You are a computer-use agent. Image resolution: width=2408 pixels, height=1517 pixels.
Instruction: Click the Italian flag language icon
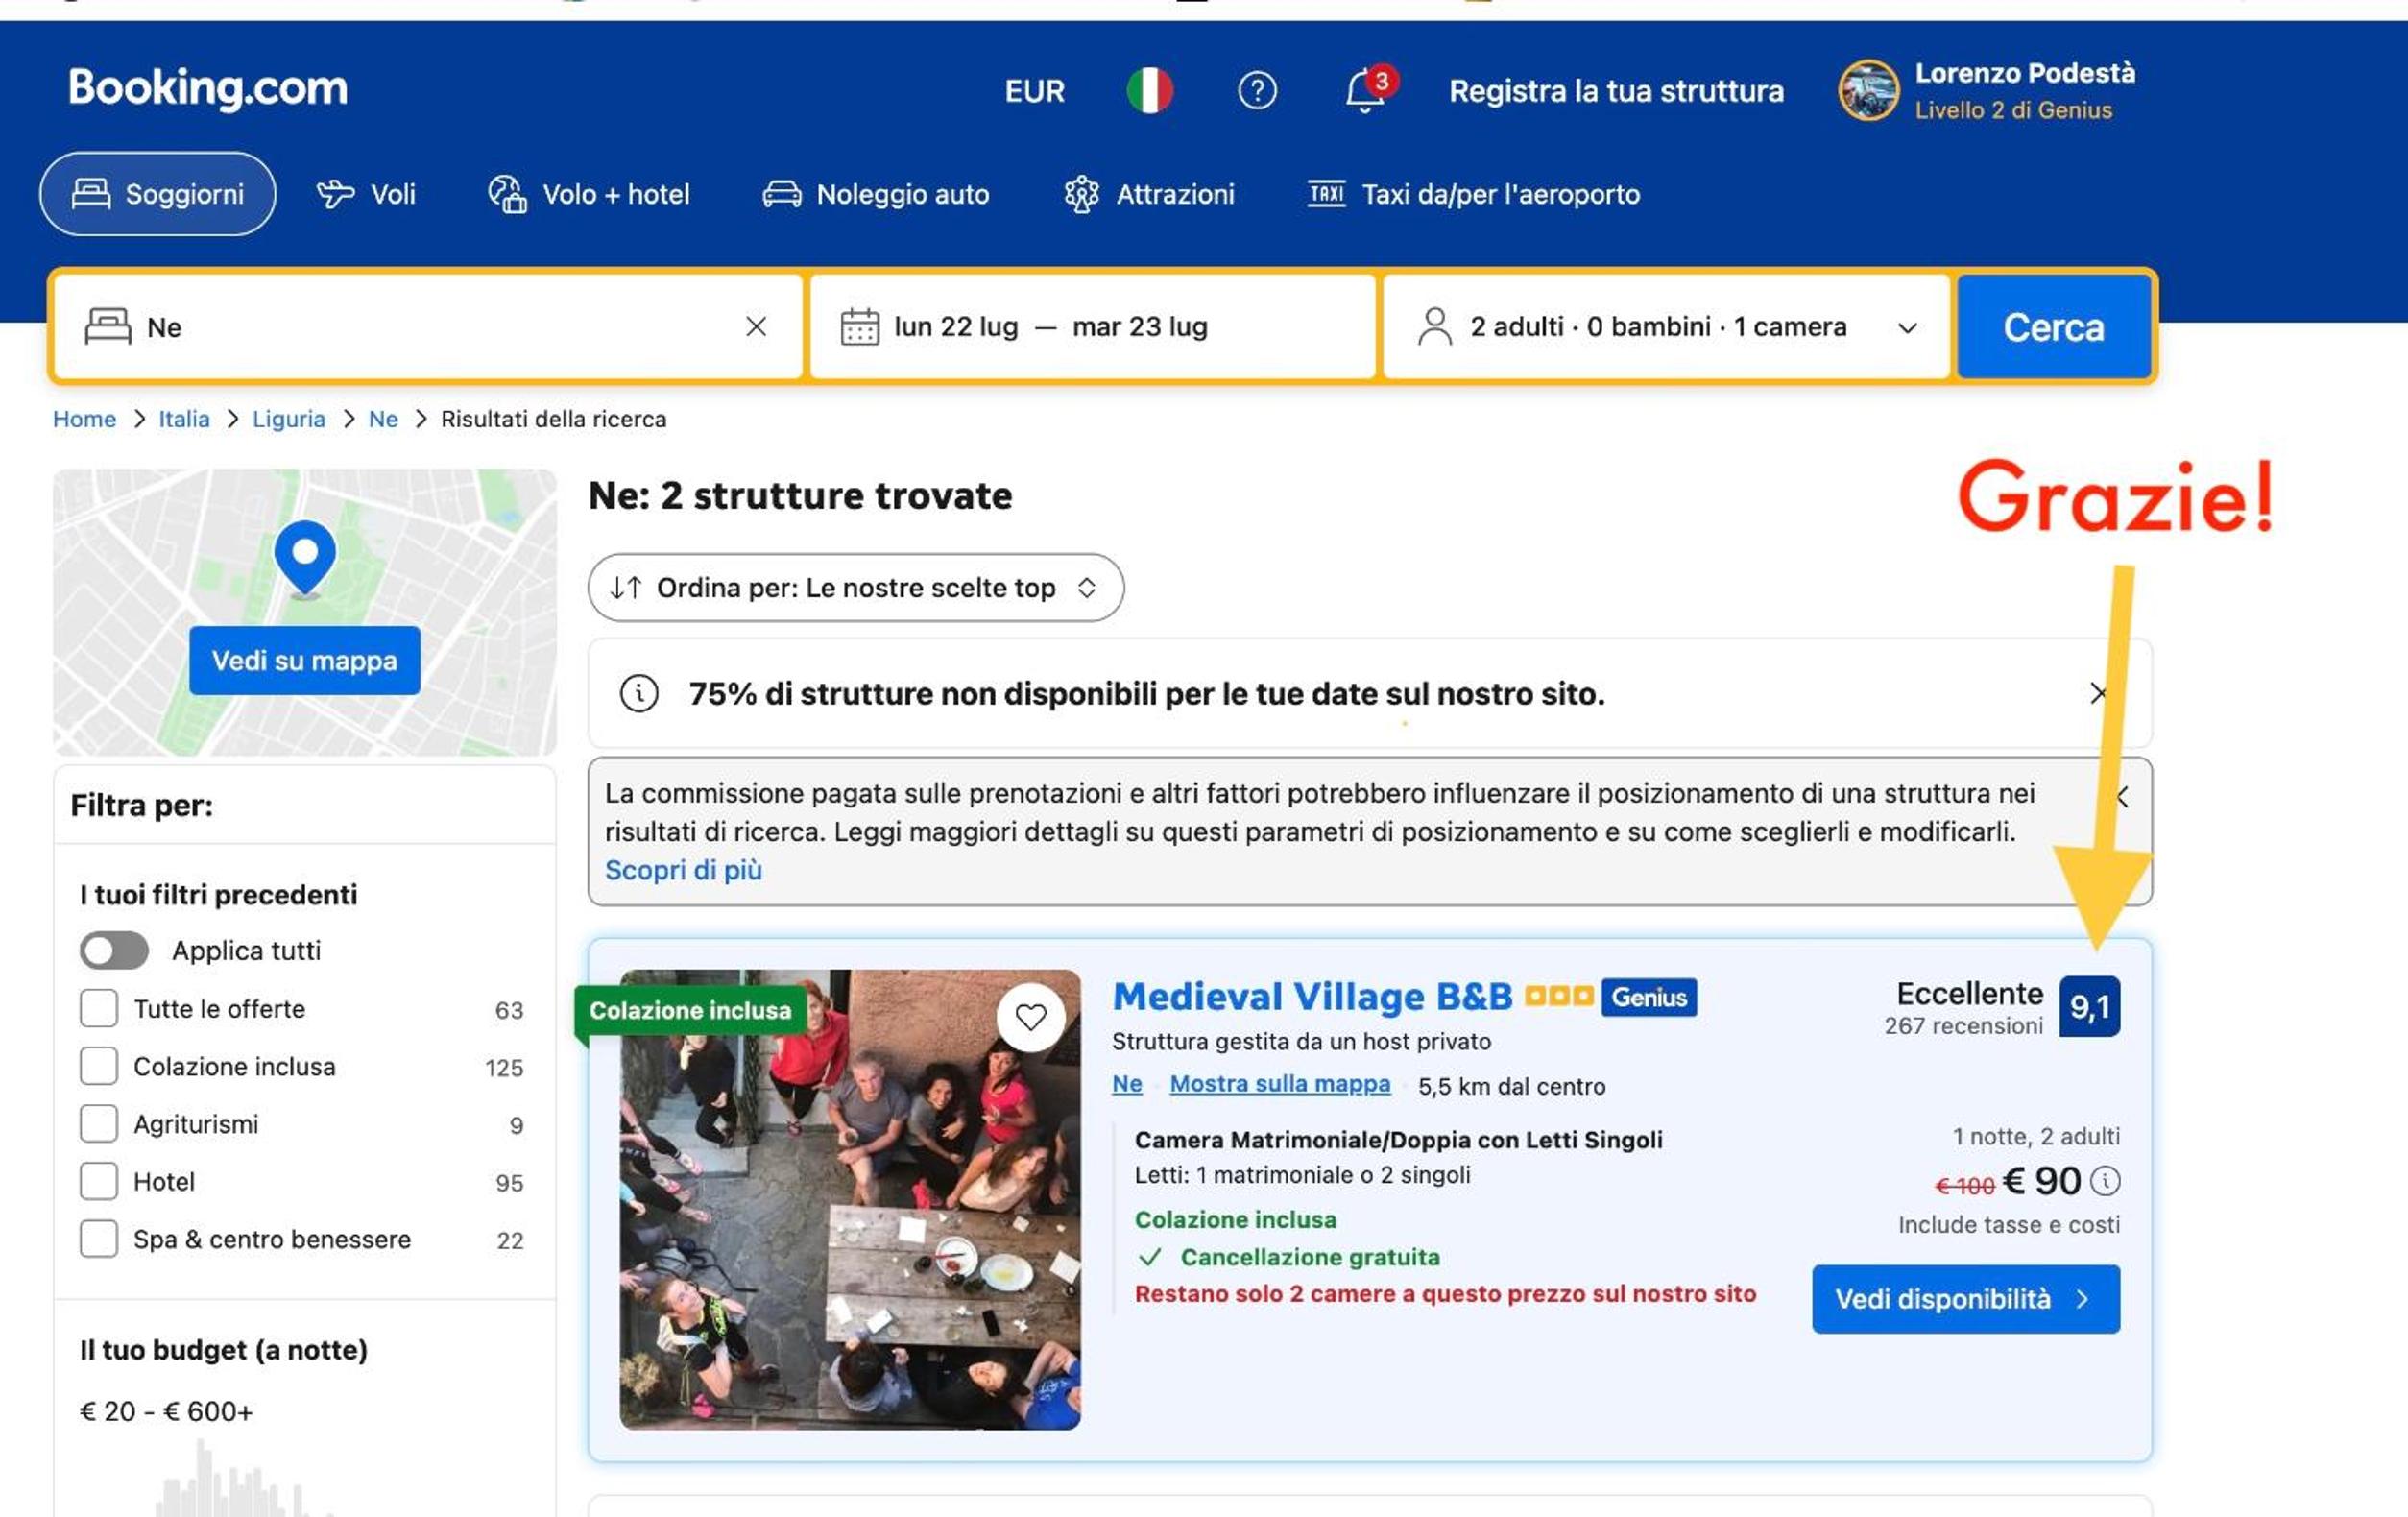[x=1149, y=90]
